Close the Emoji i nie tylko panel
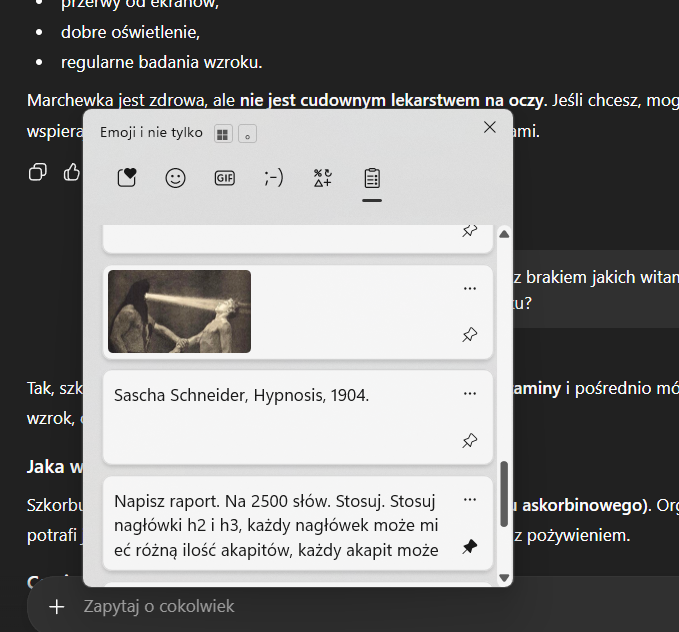 [489, 127]
